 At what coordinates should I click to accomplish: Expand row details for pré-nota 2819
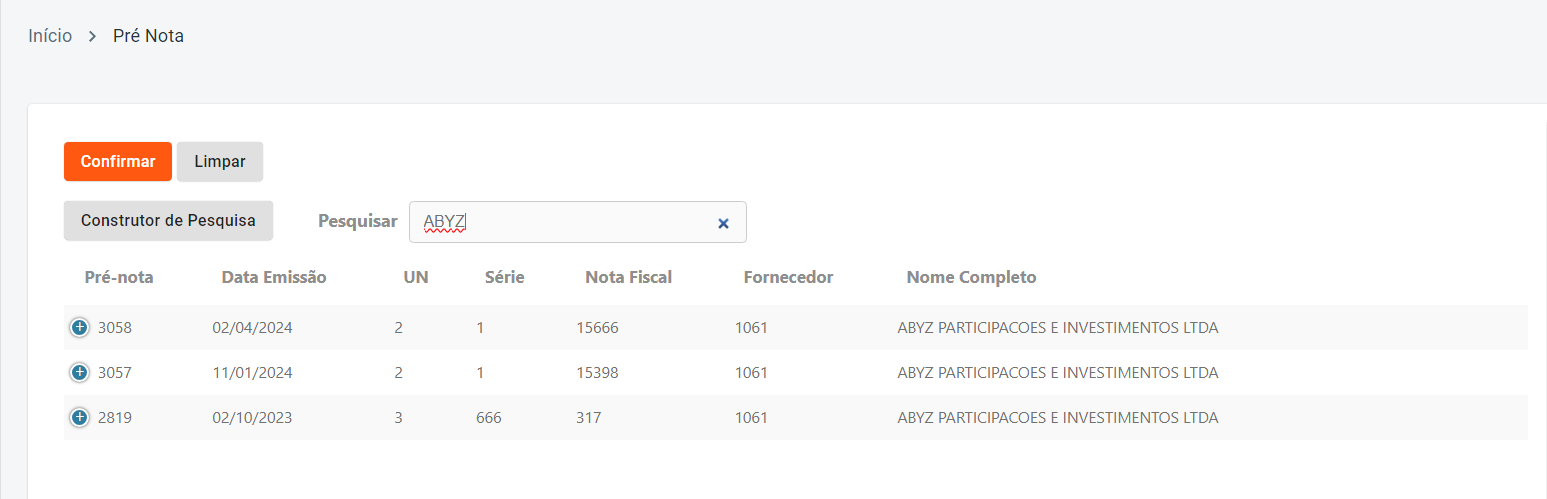80,418
